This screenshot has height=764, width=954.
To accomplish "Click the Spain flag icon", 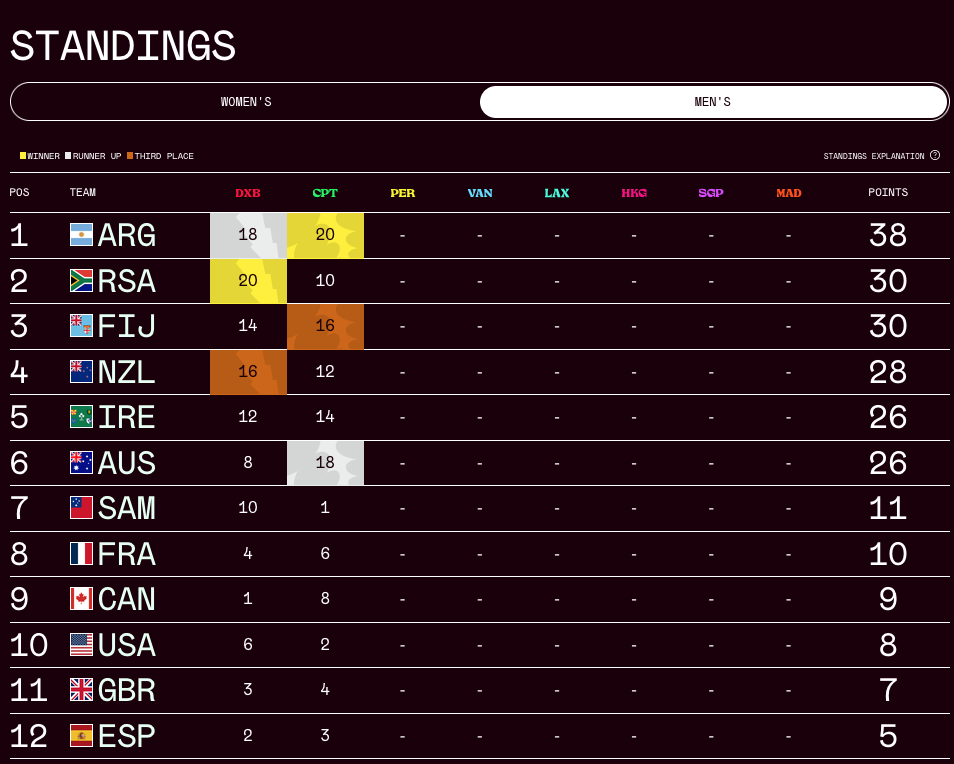I will [82, 736].
